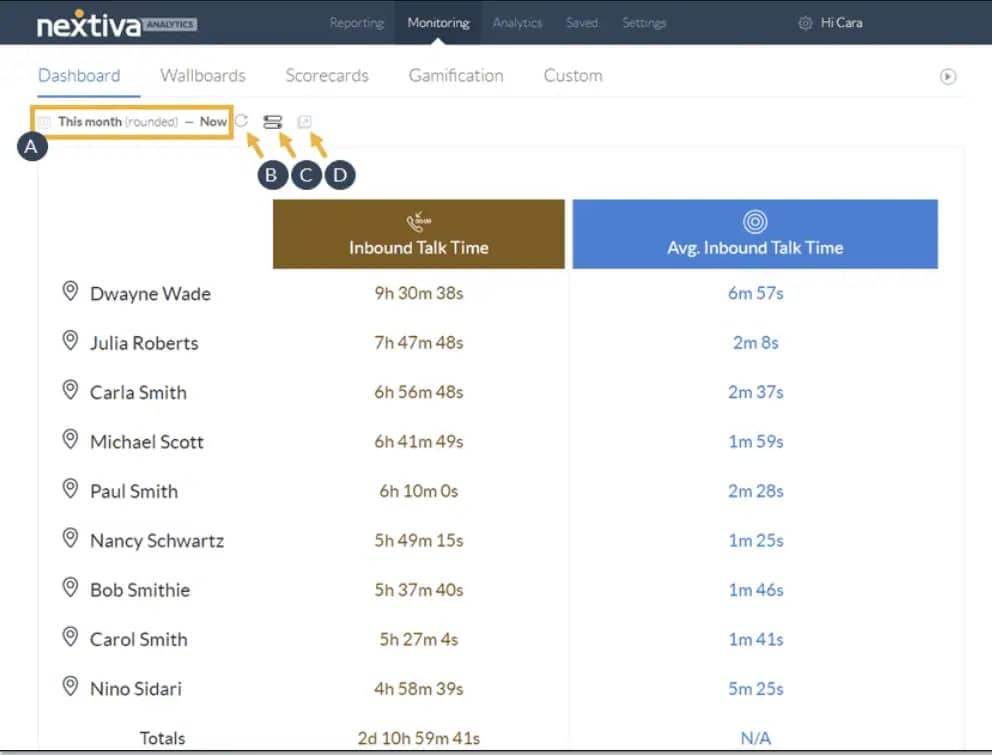Click the 2m 37s average value

tap(755, 392)
